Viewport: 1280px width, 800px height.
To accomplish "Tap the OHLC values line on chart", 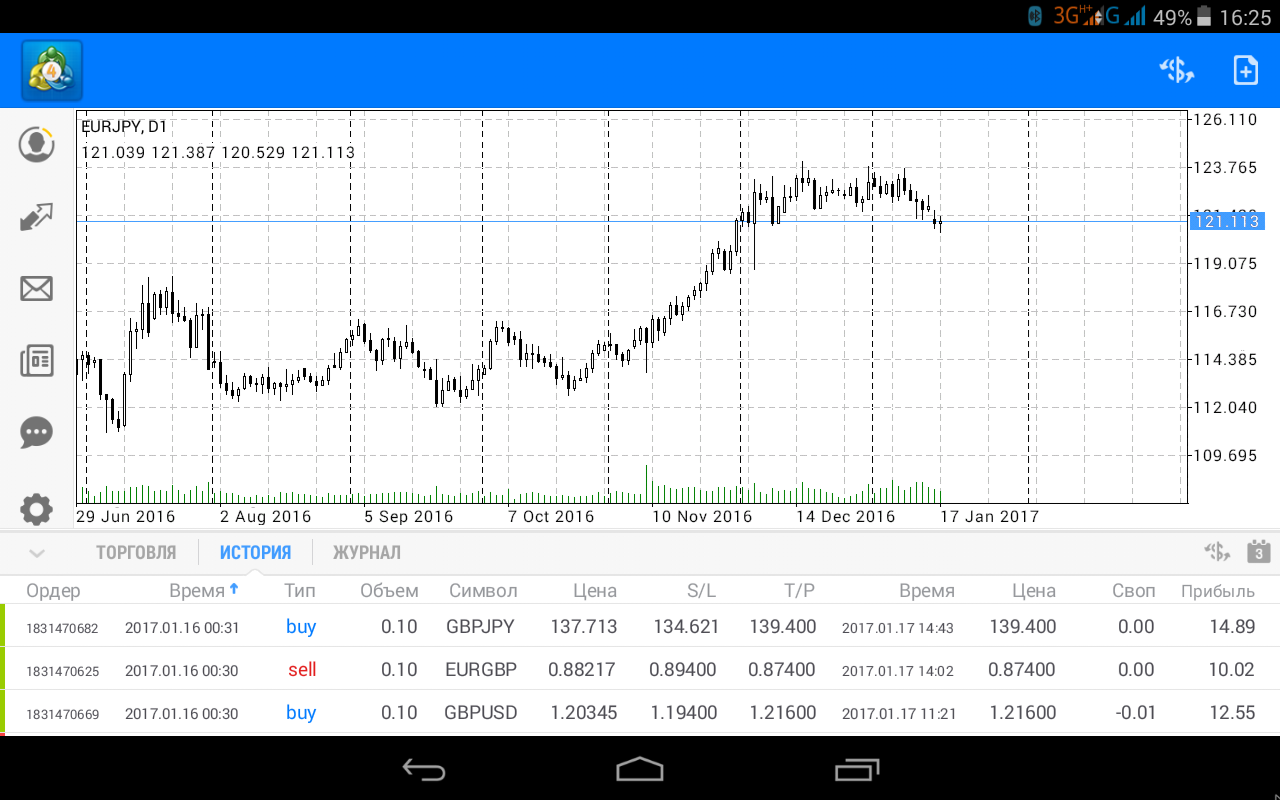I will (218, 153).
